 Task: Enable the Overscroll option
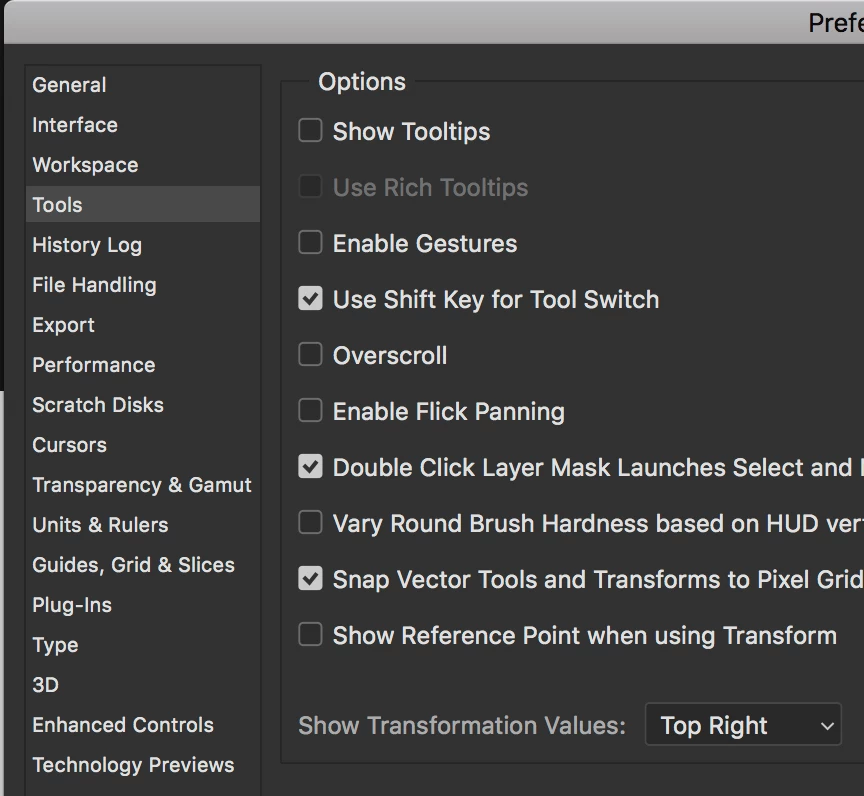tap(311, 355)
